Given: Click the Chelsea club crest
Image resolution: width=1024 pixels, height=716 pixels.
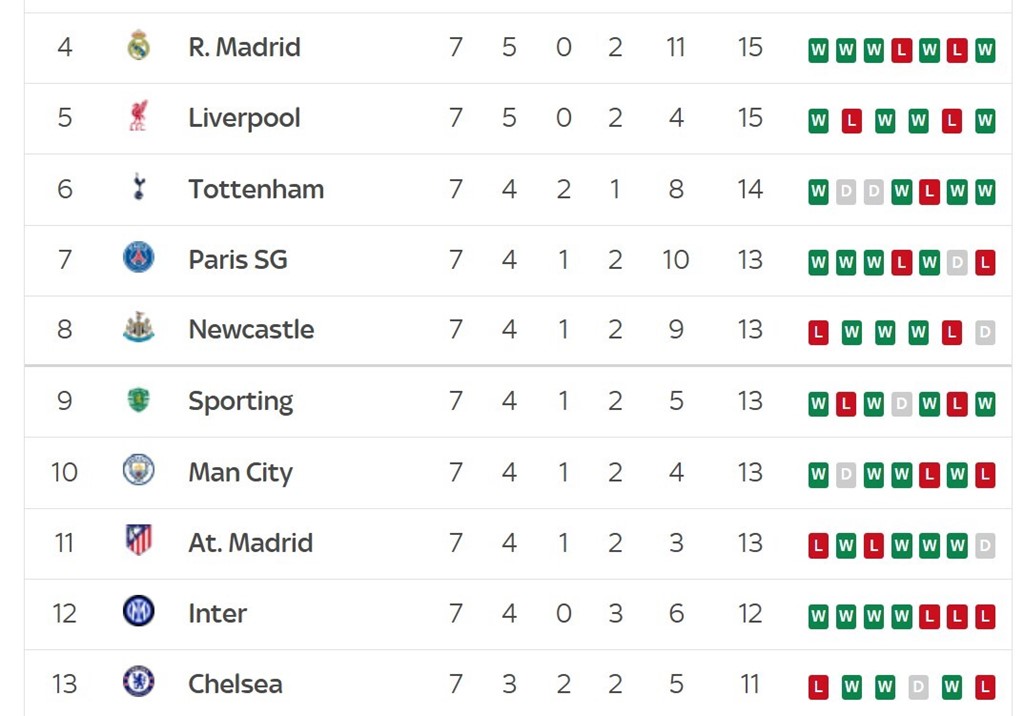Looking at the screenshot, I should tap(138, 682).
